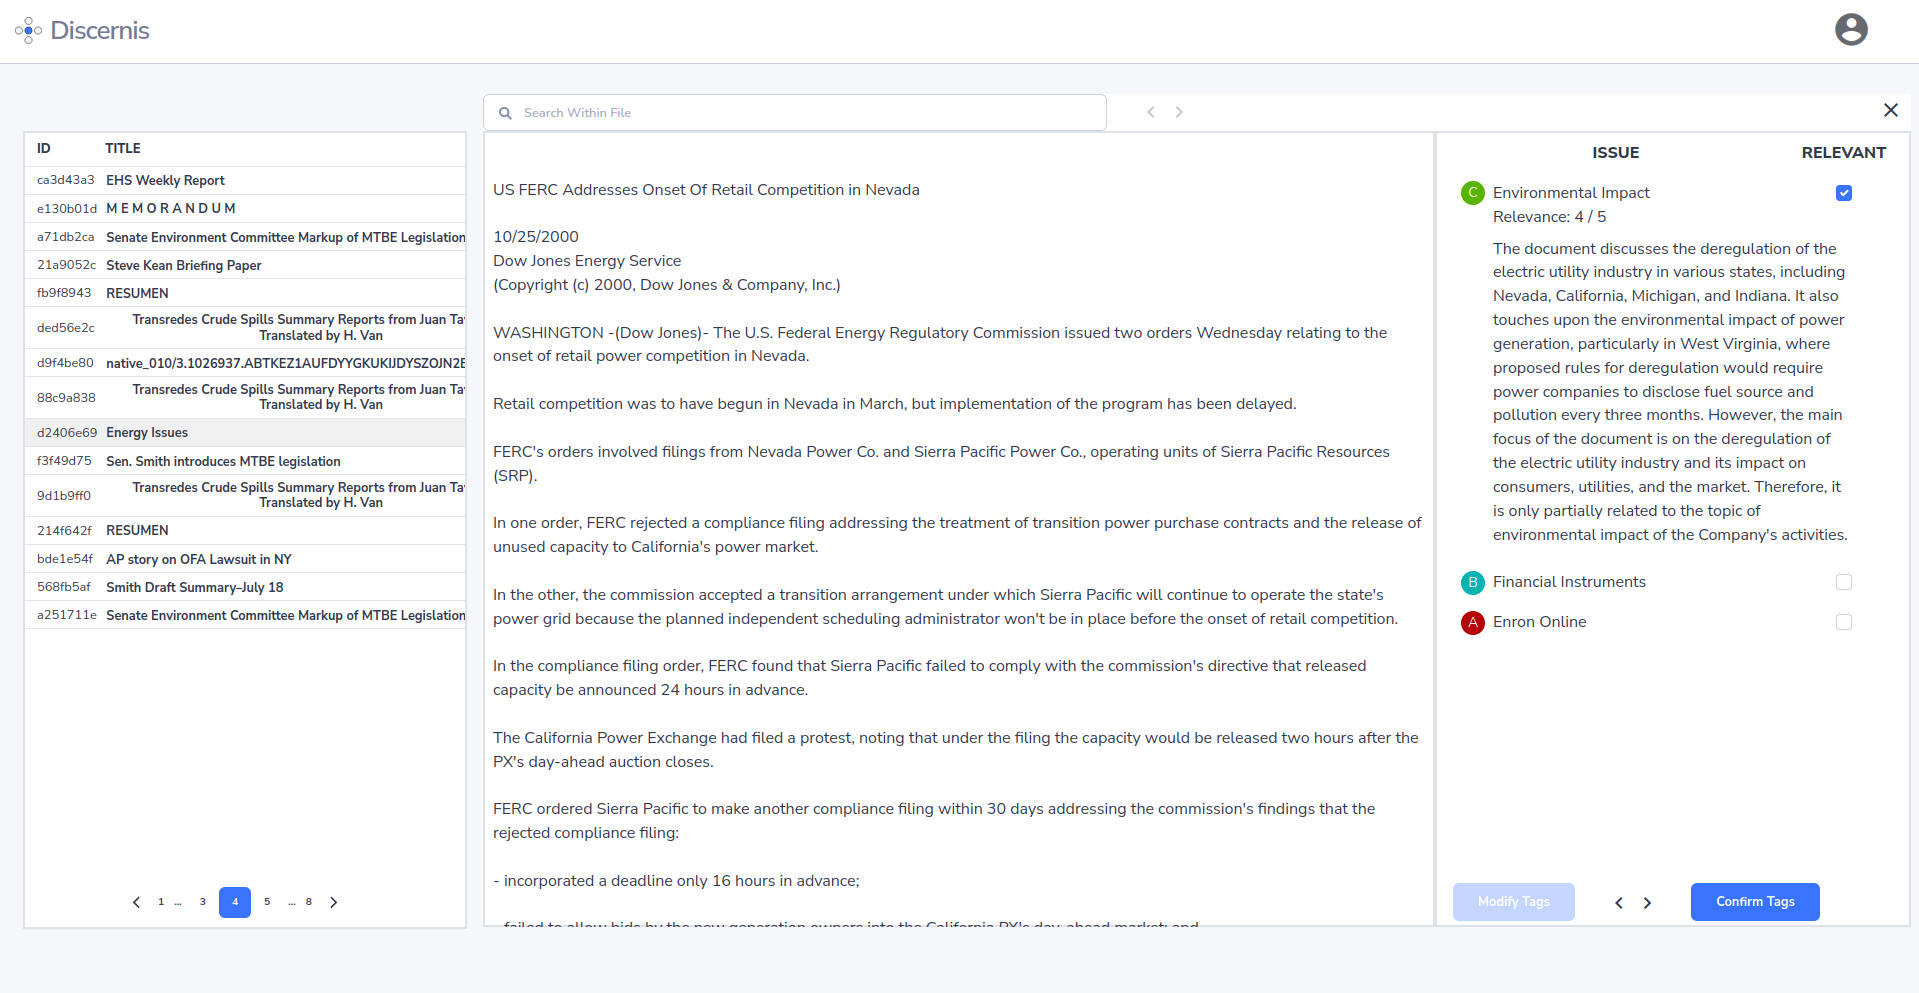1919x993 pixels.
Task: Open document a251711e Senate Environment Committee Markup
Action: pos(245,615)
